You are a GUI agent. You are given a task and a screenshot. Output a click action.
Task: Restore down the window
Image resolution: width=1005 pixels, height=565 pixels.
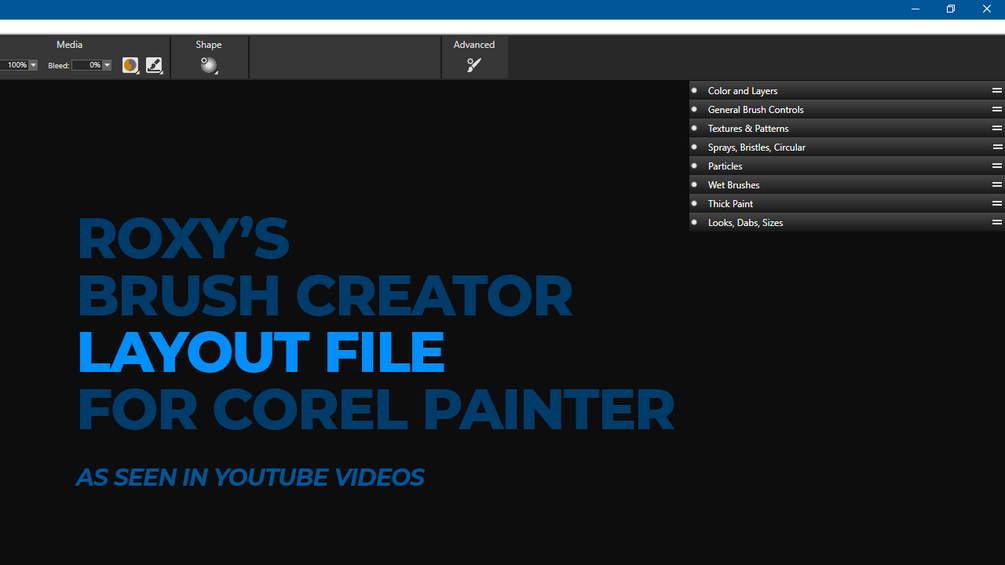tap(951, 9)
